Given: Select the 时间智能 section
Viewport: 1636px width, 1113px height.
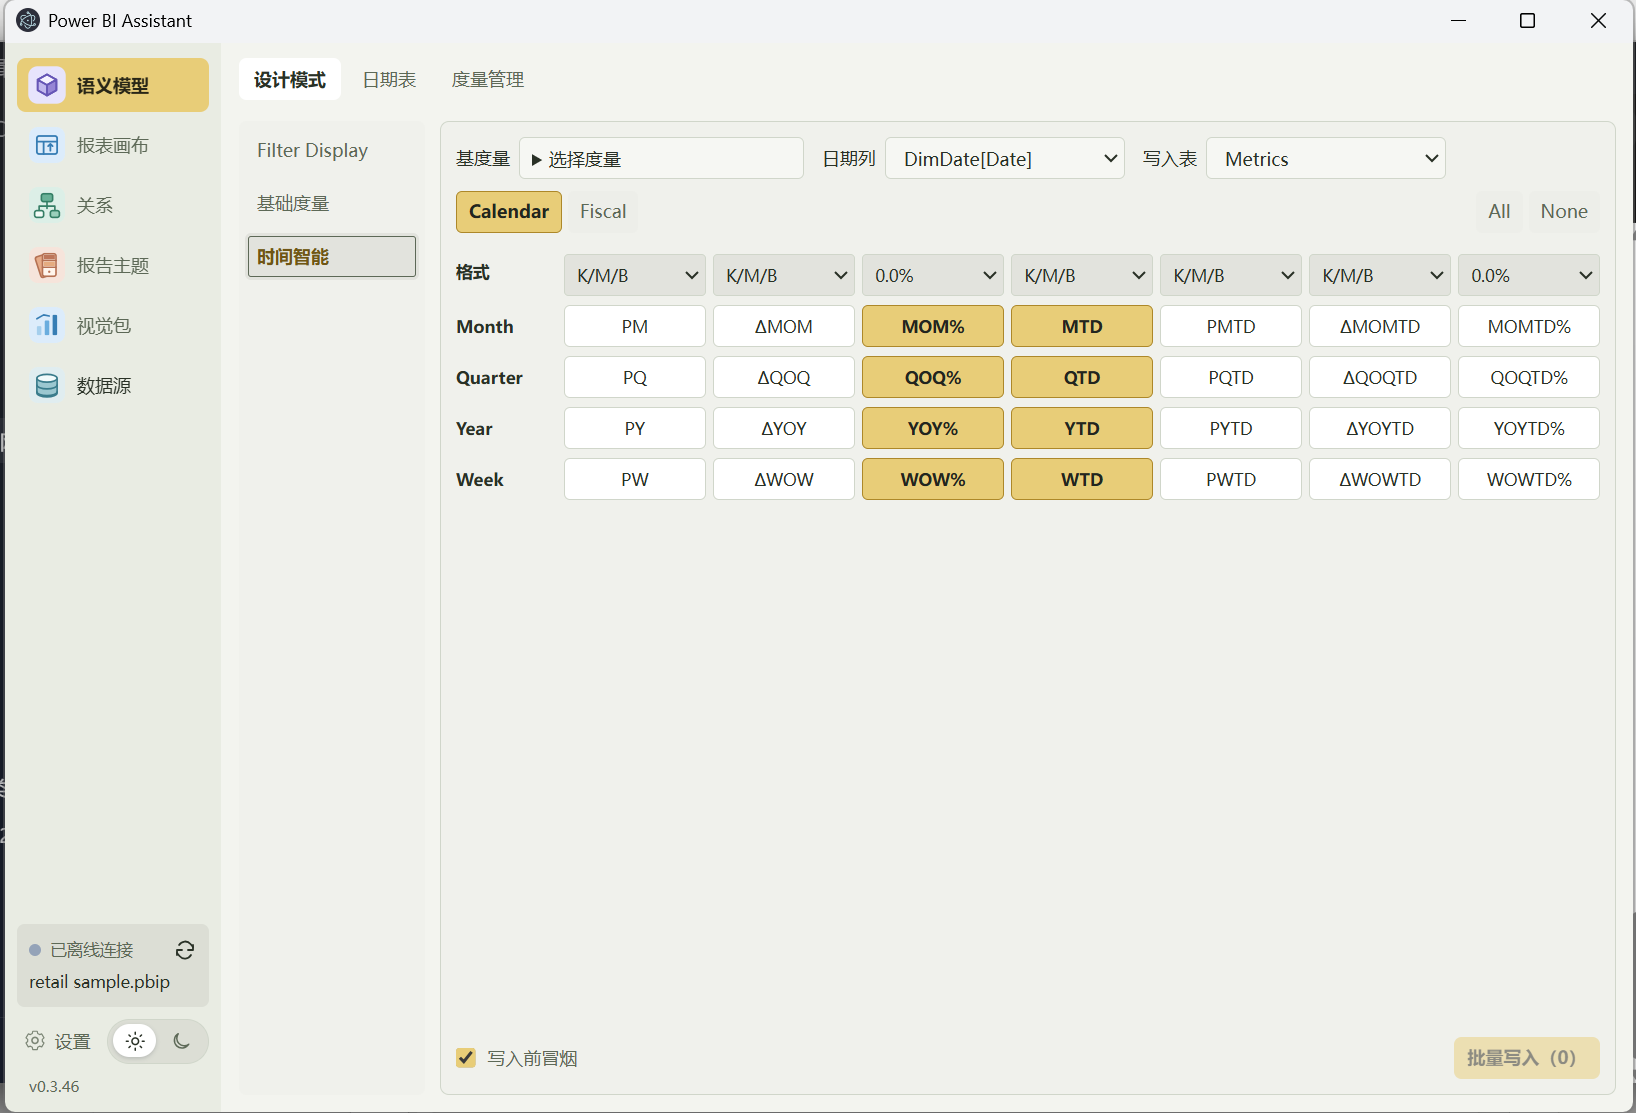Looking at the screenshot, I should point(332,256).
